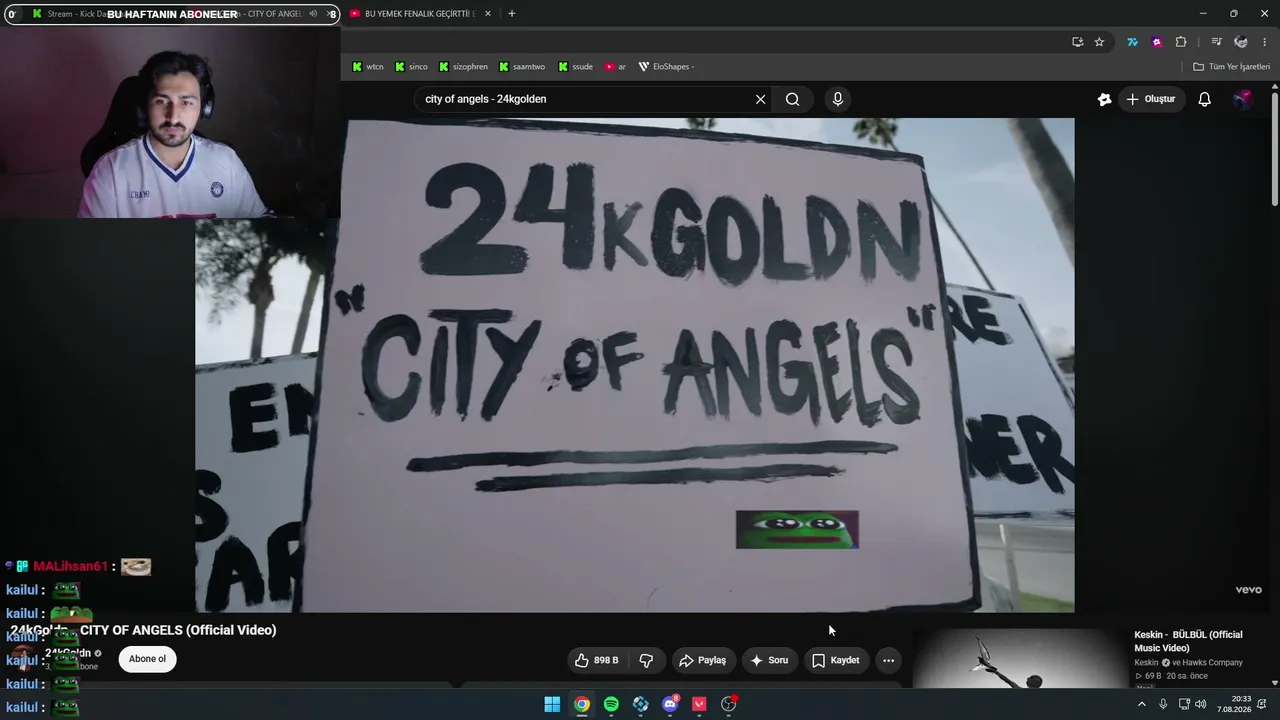Open the network tray icon

[x=1183, y=704]
